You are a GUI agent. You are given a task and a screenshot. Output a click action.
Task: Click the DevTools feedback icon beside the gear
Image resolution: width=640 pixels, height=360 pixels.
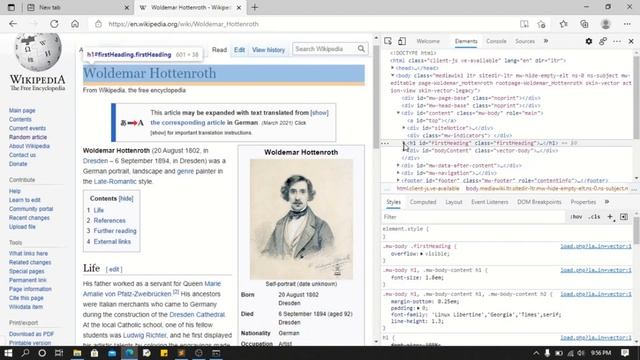point(603,41)
